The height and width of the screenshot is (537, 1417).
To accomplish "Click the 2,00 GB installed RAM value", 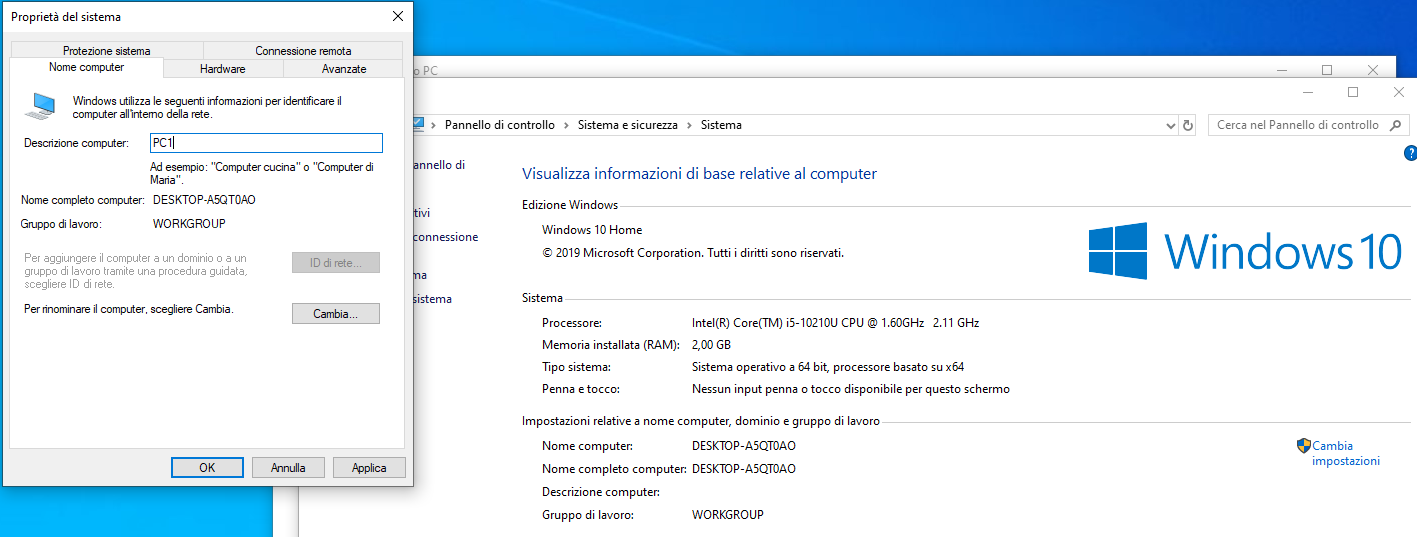I will point(713,345).
